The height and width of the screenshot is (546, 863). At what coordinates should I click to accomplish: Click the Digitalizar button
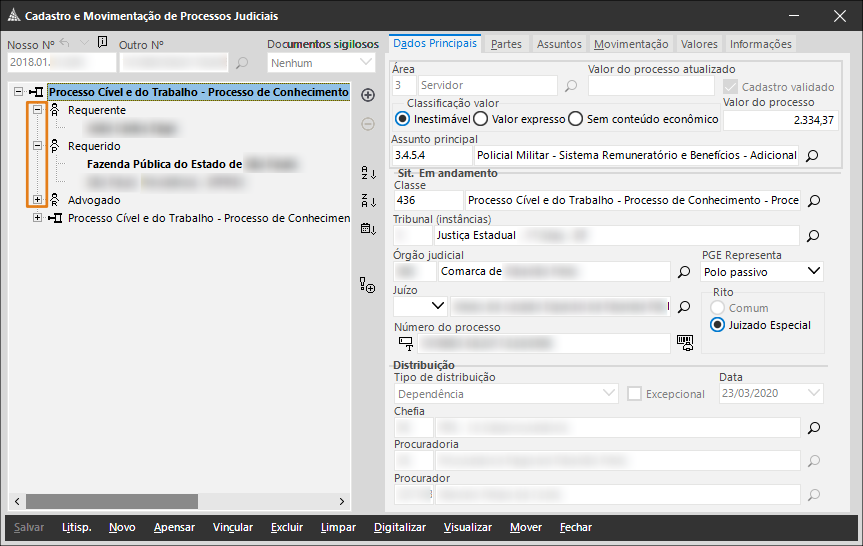pyautogui.click(x=399, y=527)
